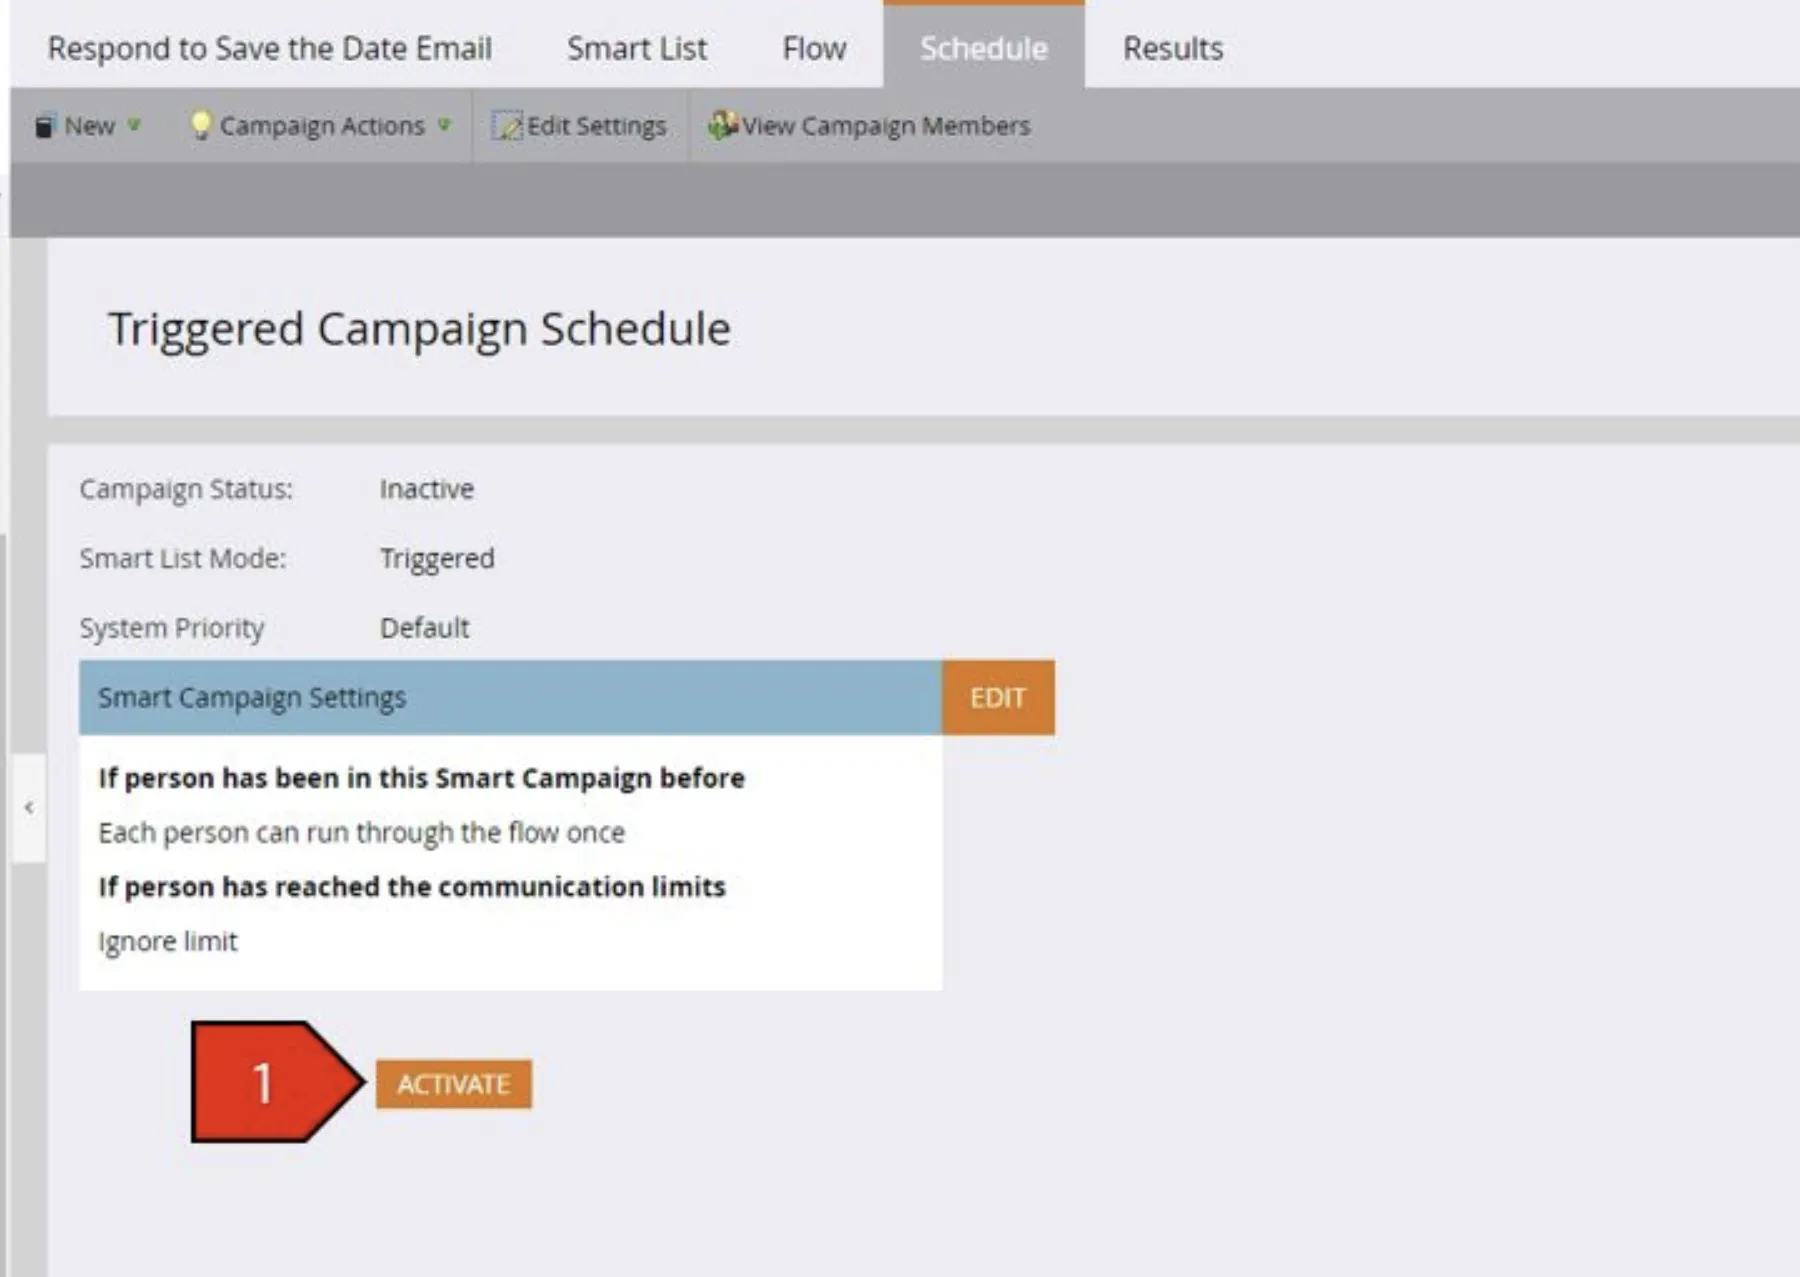
Task: Expand the Campaign Actions dropdown arrow
Action: 444,125
